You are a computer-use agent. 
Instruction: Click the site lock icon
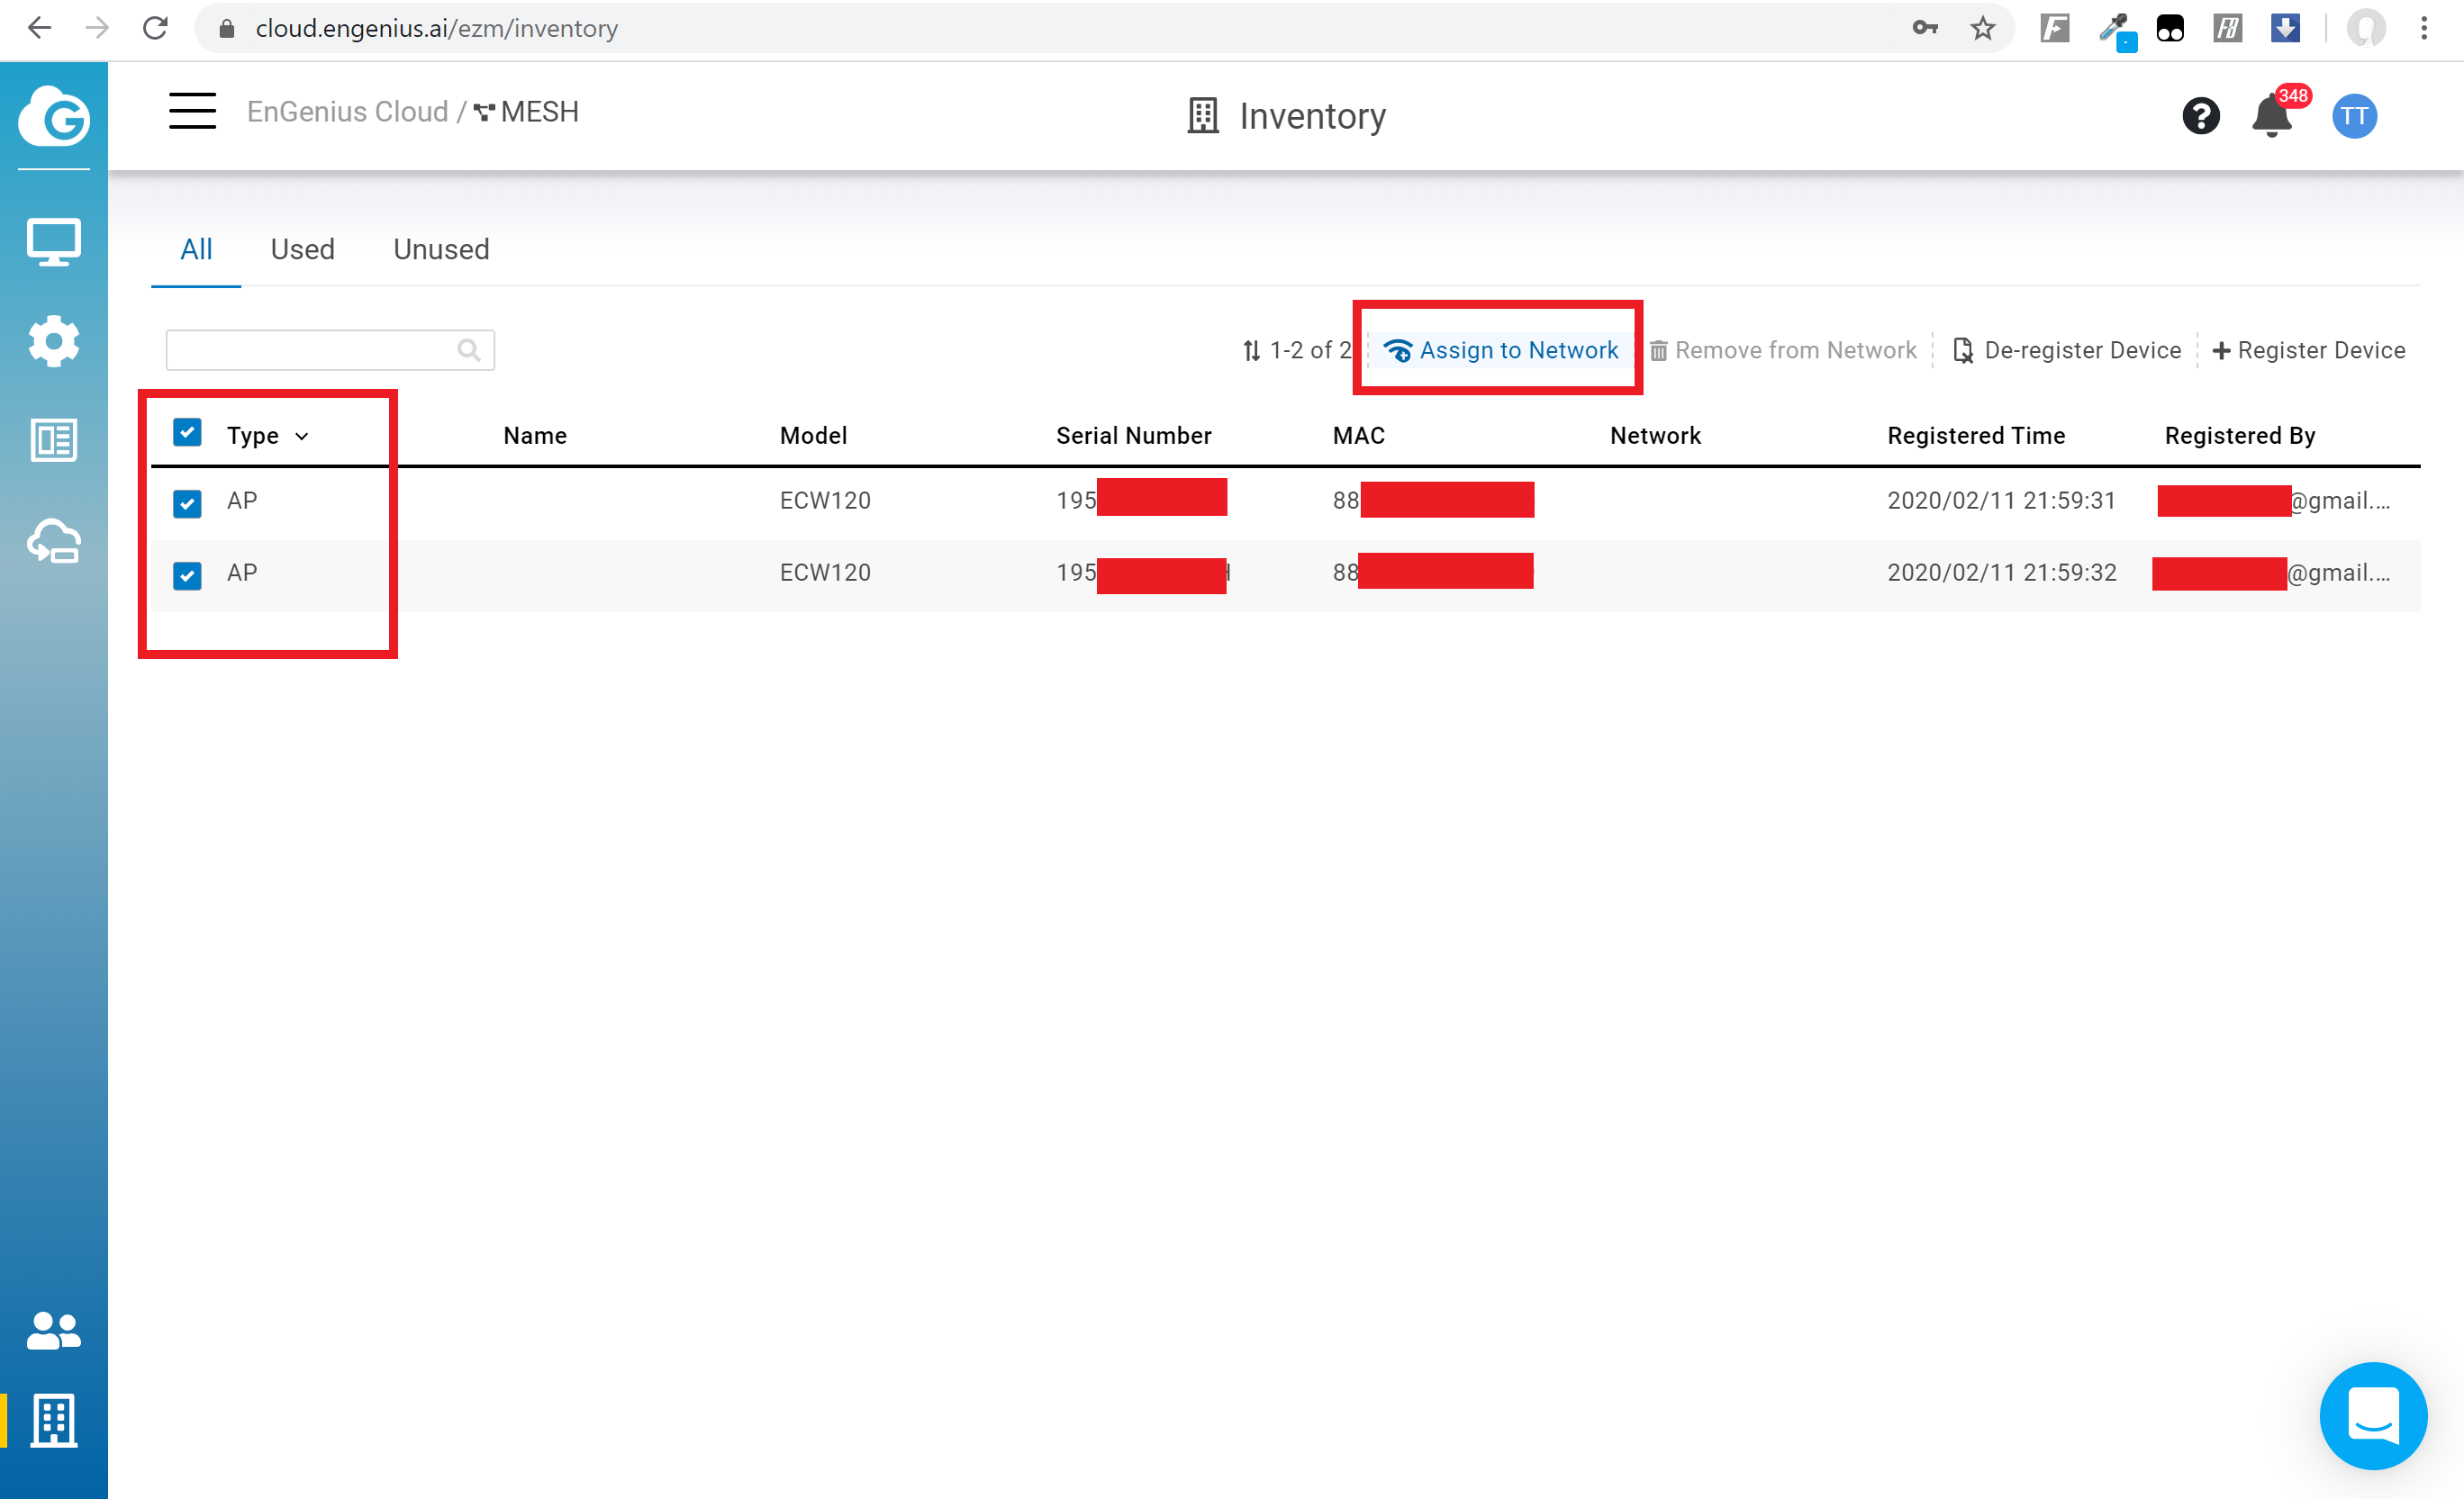[x=226, y=28]
